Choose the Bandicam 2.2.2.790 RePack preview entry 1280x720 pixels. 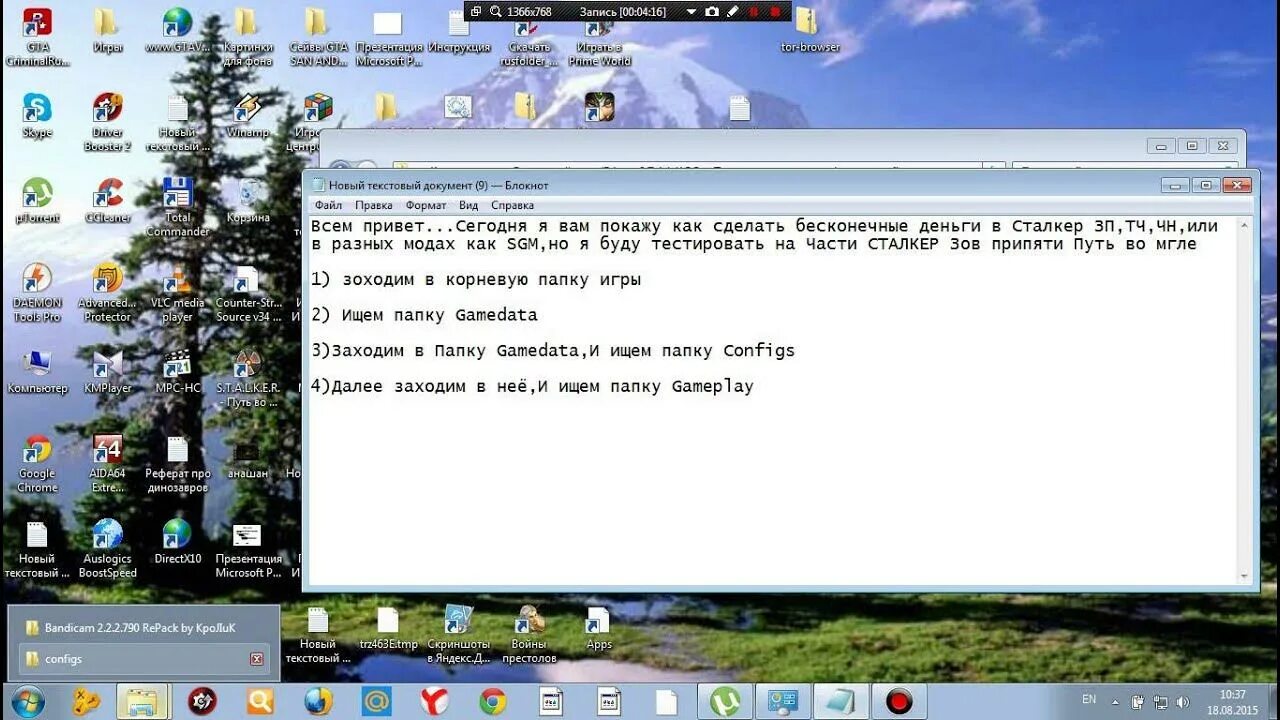[x=143, y=628]
